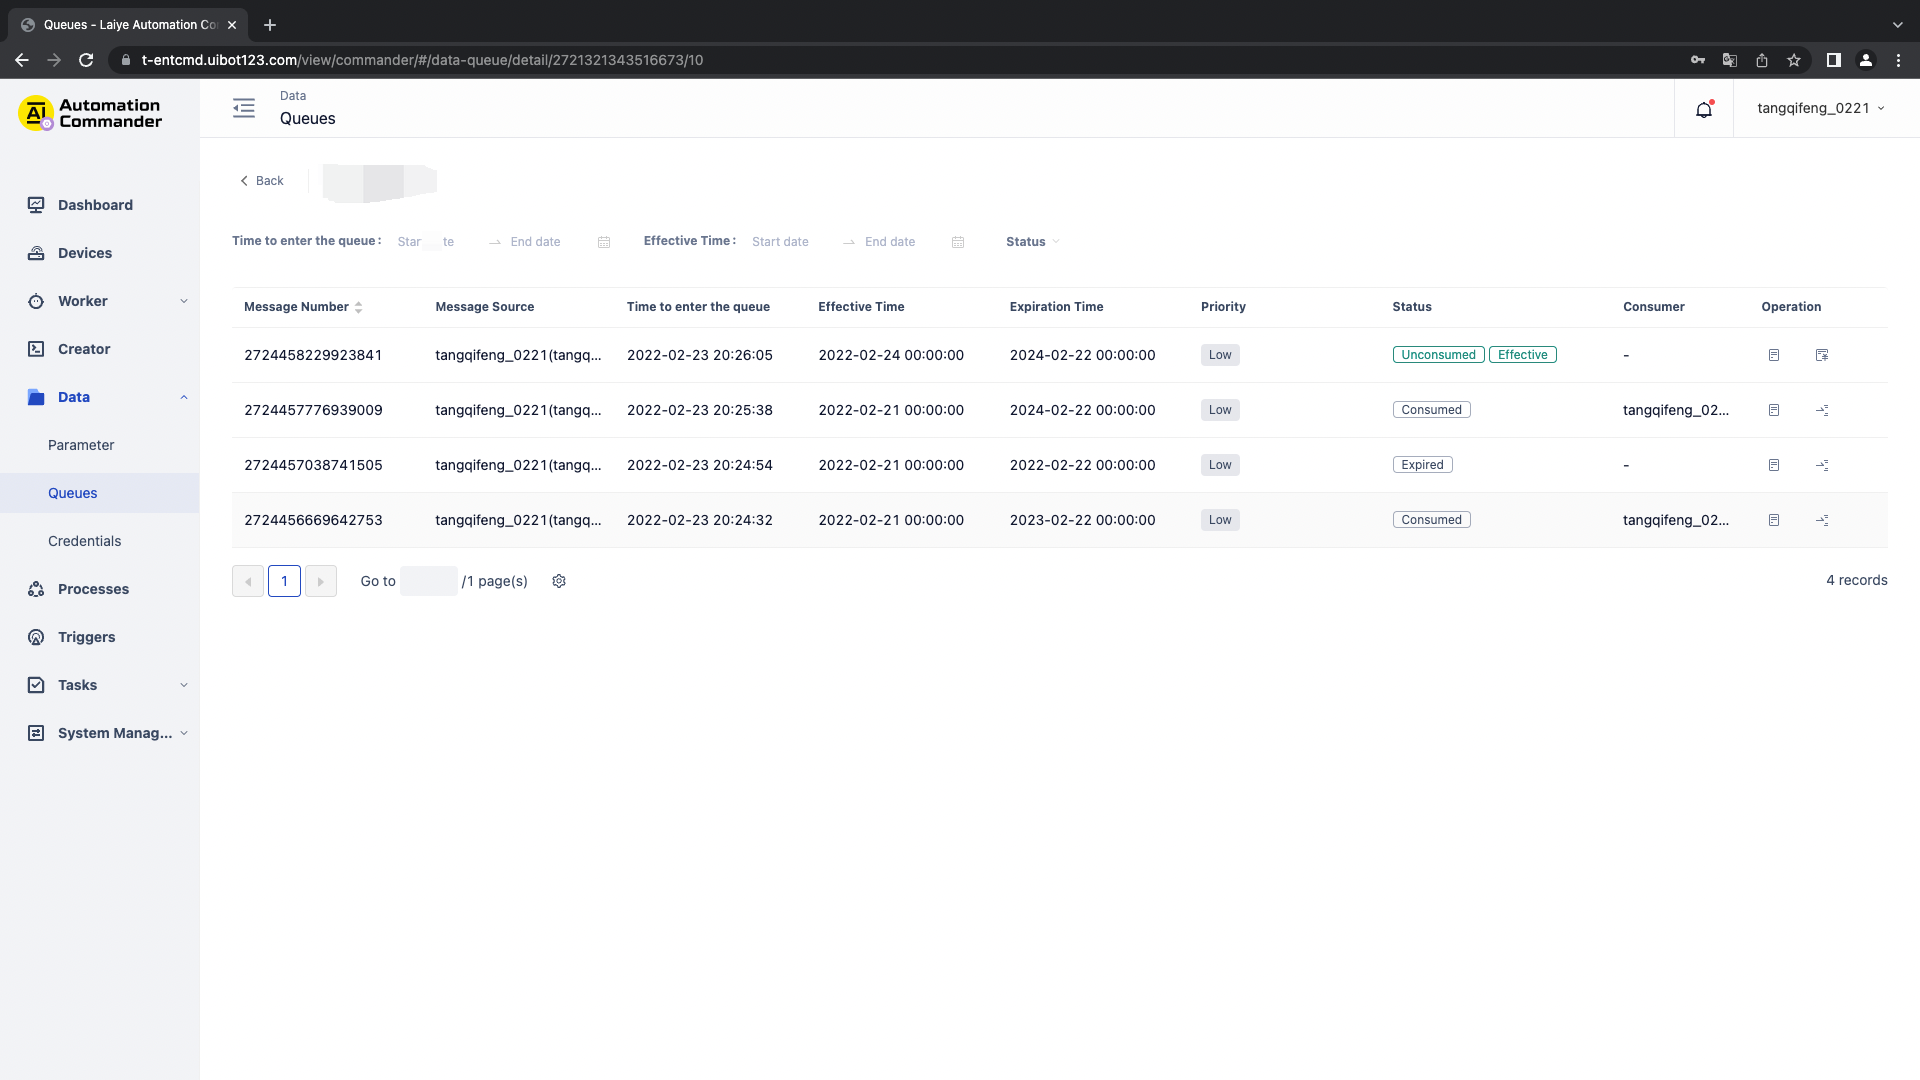Click the Effective status tag
This screenshot has width=1920, height=1080.
point(1522,355)
